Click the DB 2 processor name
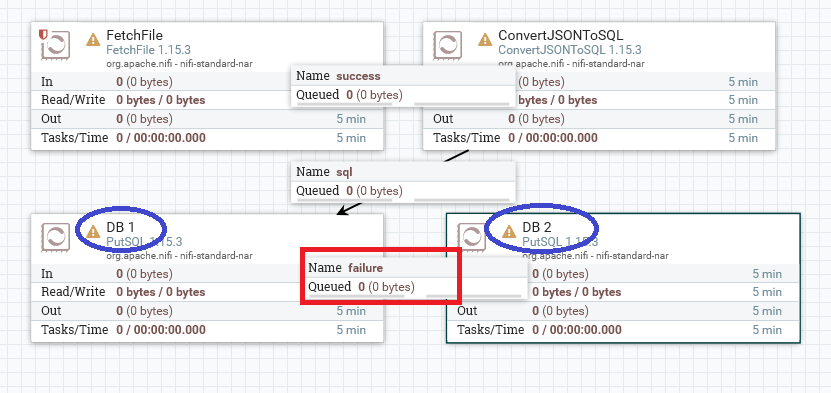 [x=536, y=227]
